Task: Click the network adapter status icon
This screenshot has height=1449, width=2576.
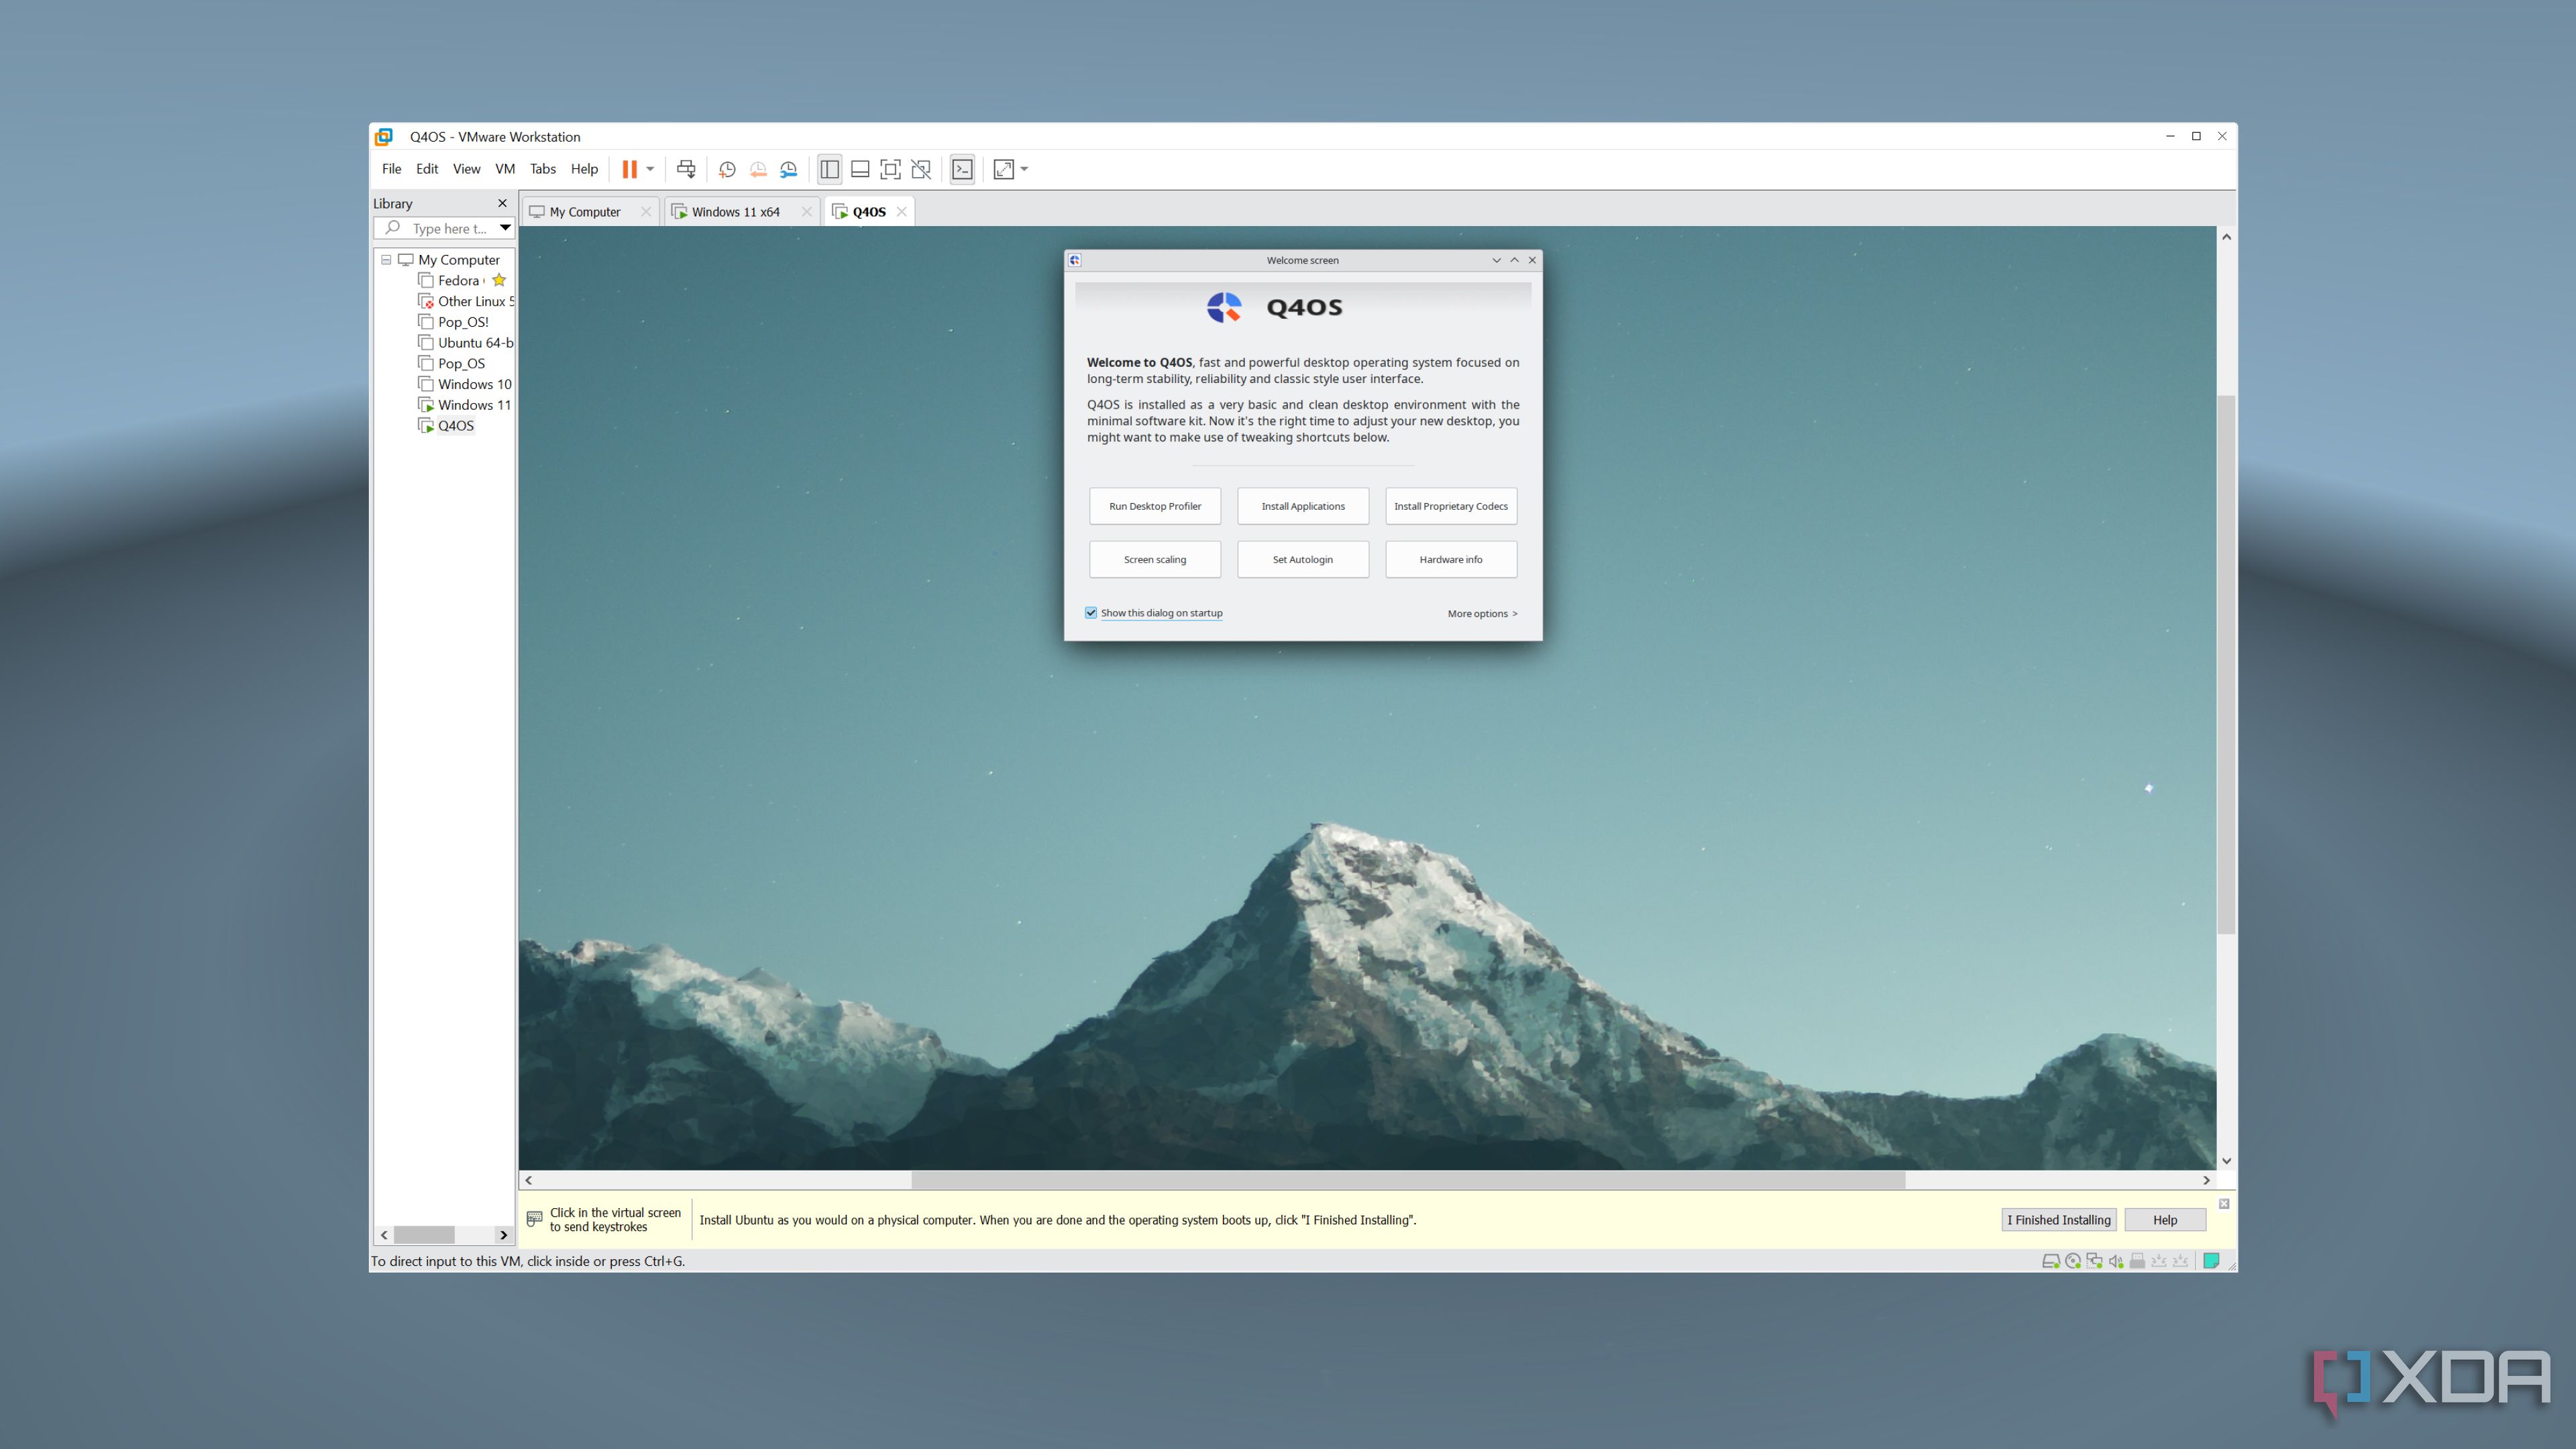Action: (x=2094, y=1261)
